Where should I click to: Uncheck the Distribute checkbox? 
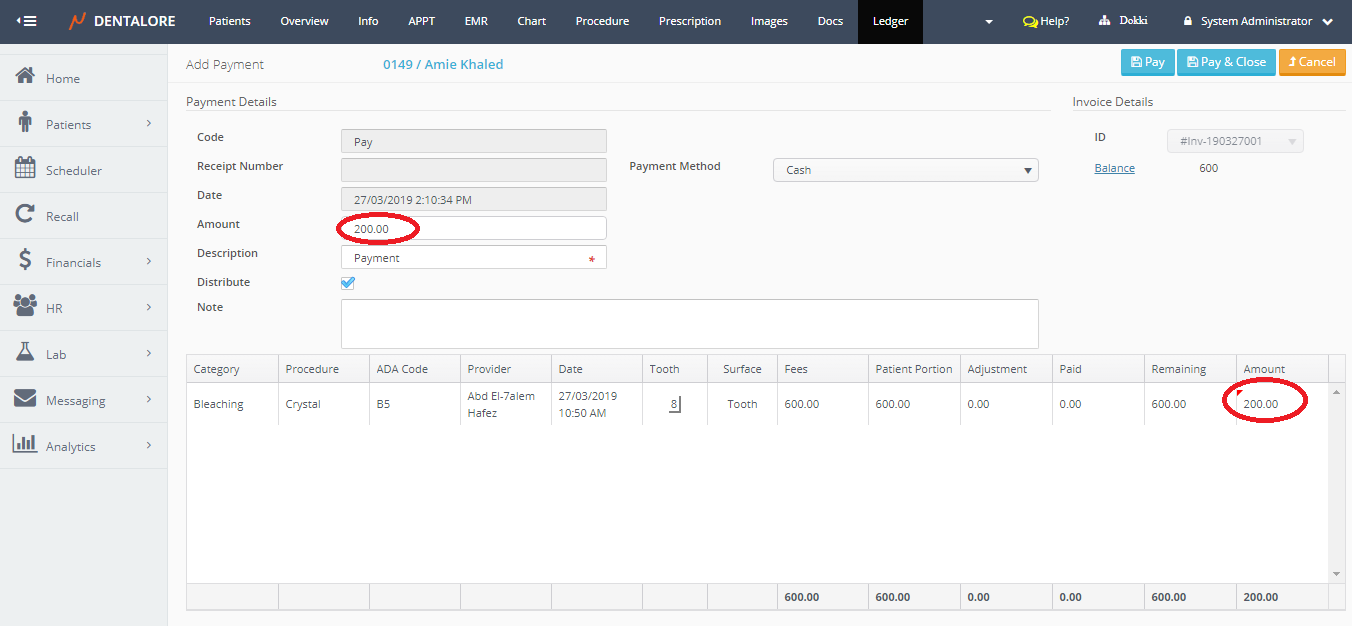click(x=348, y=283)
